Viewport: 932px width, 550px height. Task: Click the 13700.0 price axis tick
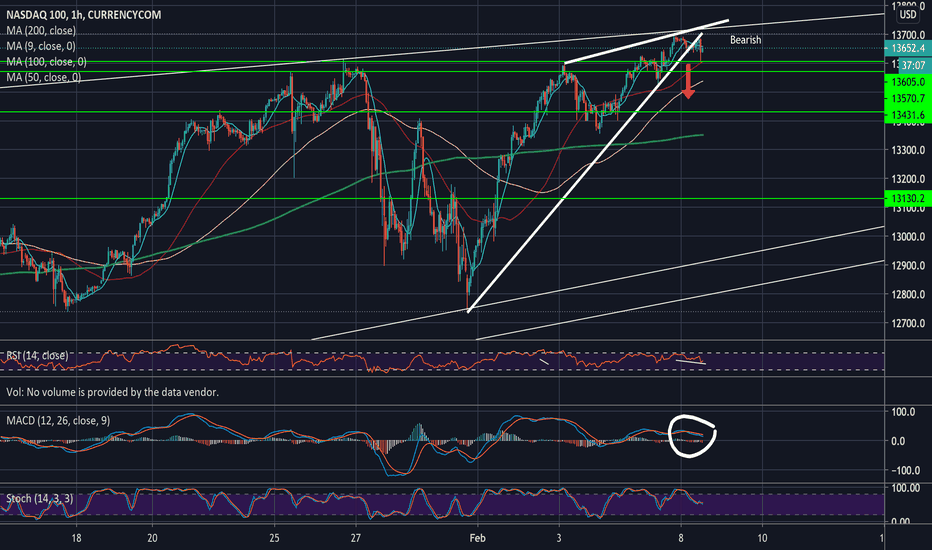(x=908, y=35)
